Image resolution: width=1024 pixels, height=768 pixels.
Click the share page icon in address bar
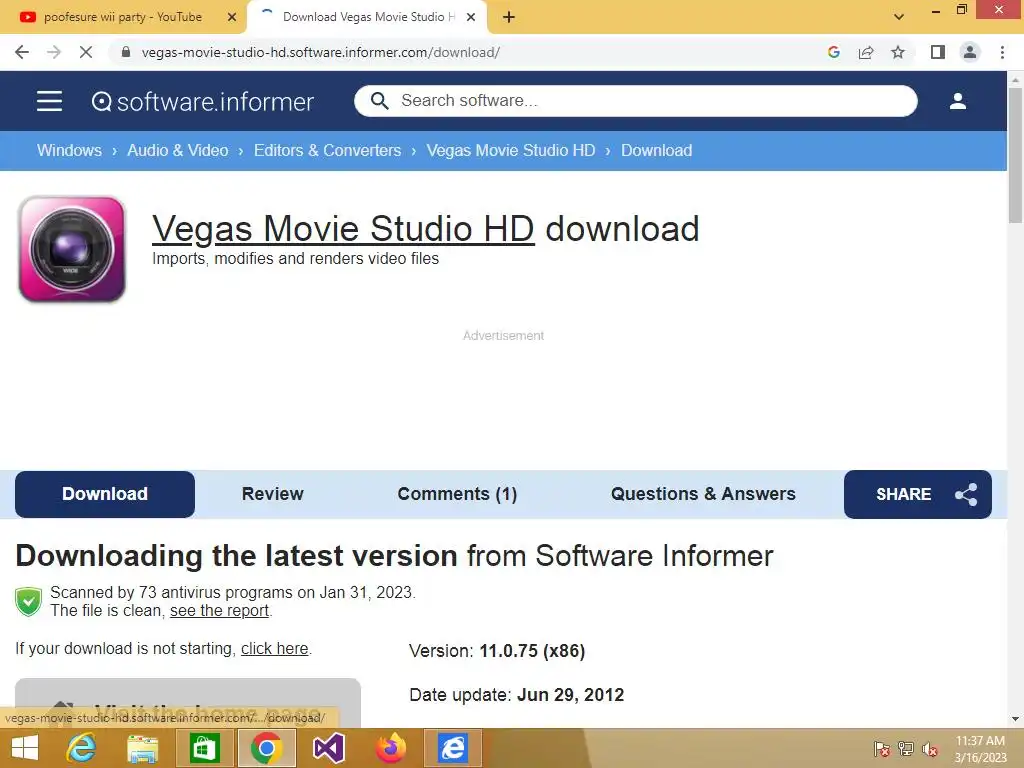866,52
